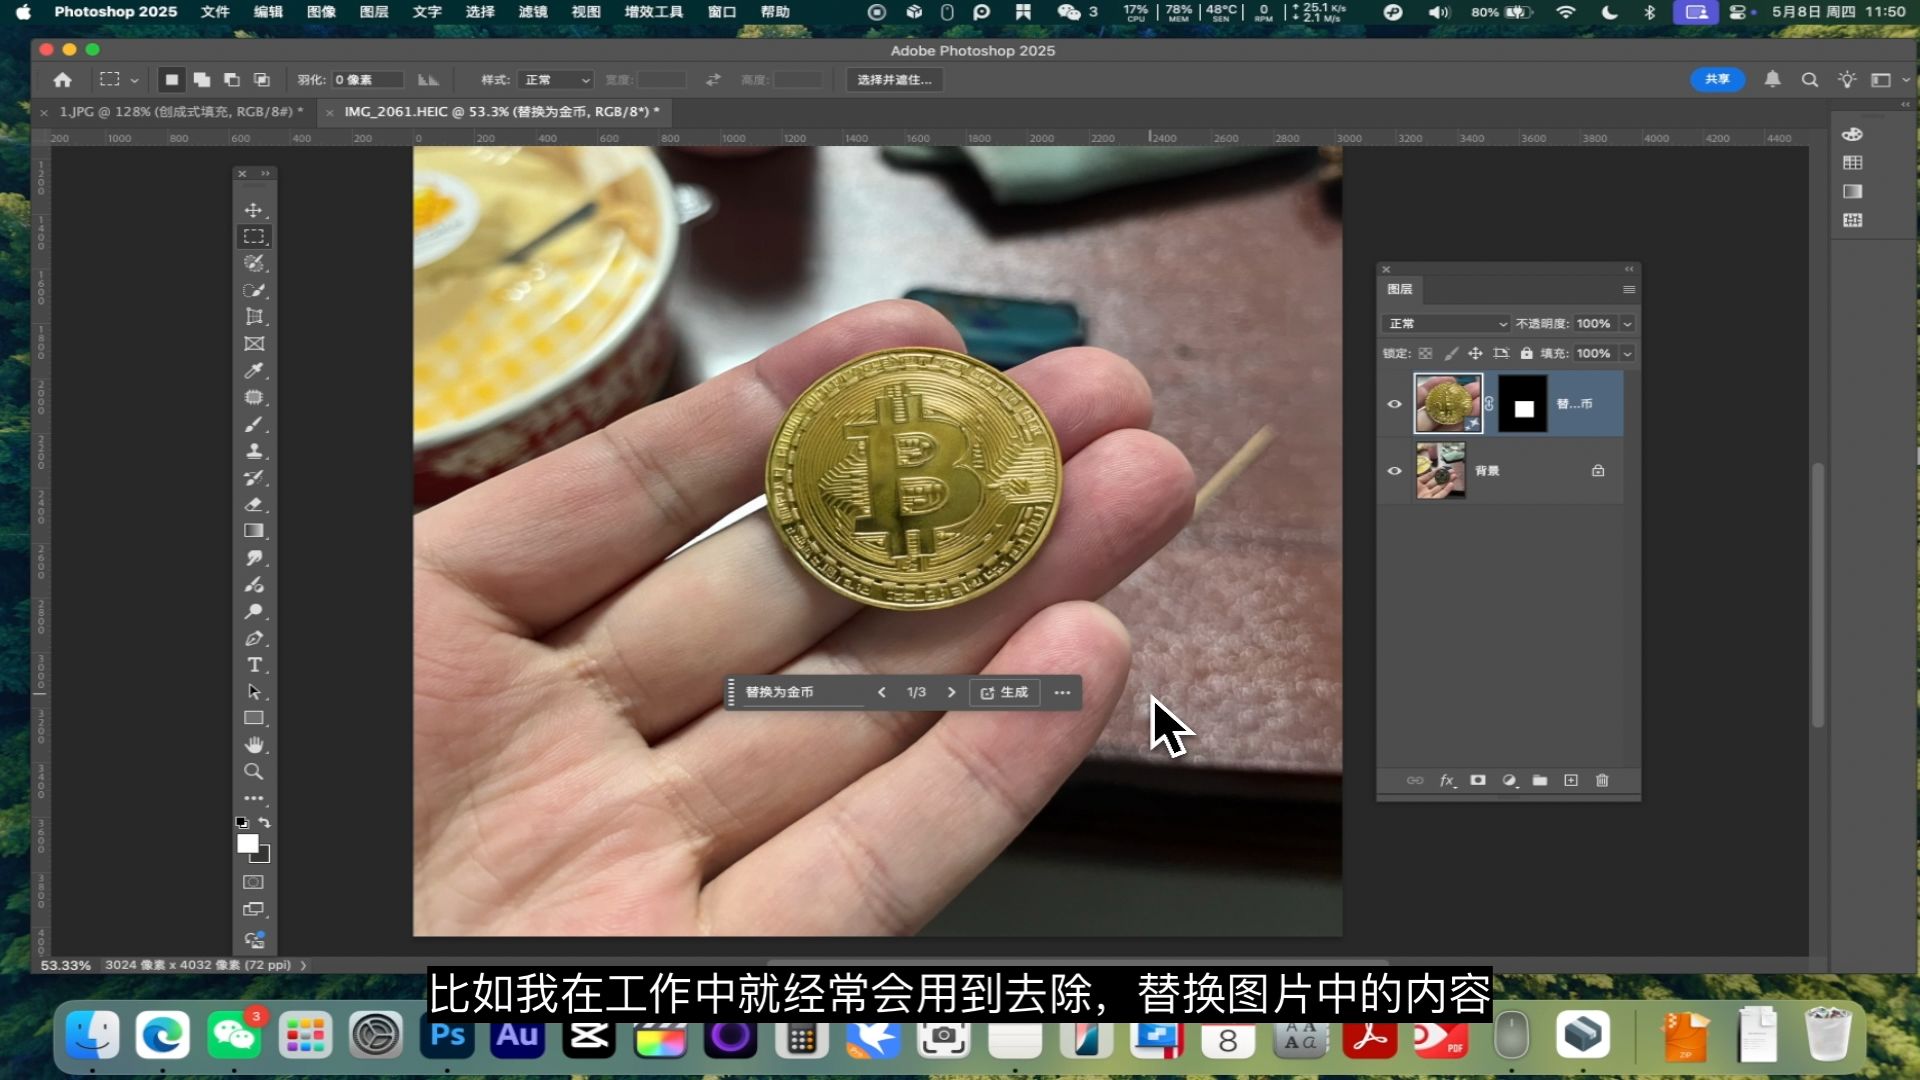Create new layer with plus icon
1920x1080 pixels.
click(1571, 781)
